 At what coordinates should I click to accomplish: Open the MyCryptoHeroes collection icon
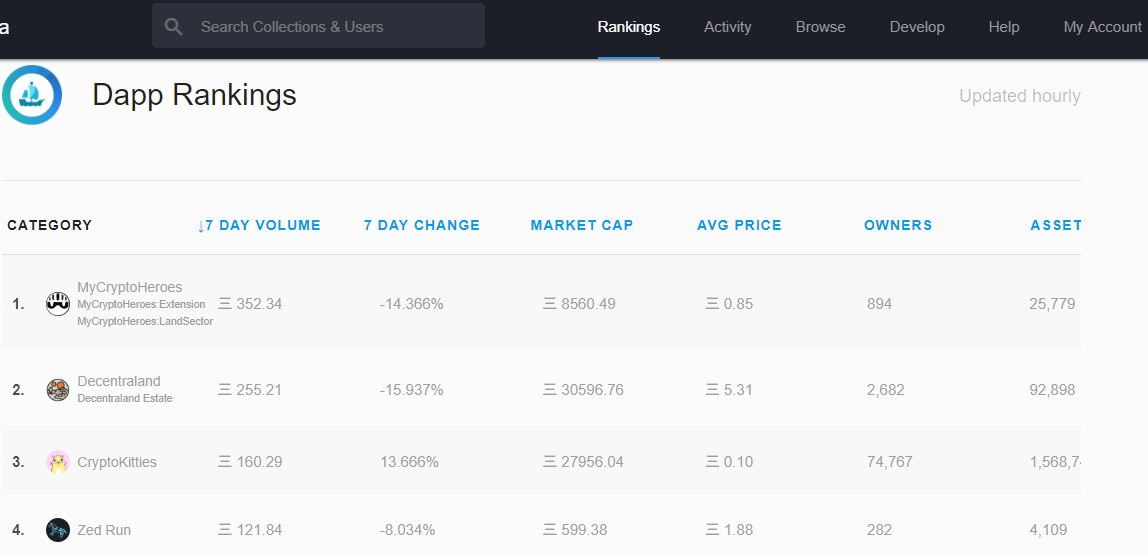coord(58,304)
